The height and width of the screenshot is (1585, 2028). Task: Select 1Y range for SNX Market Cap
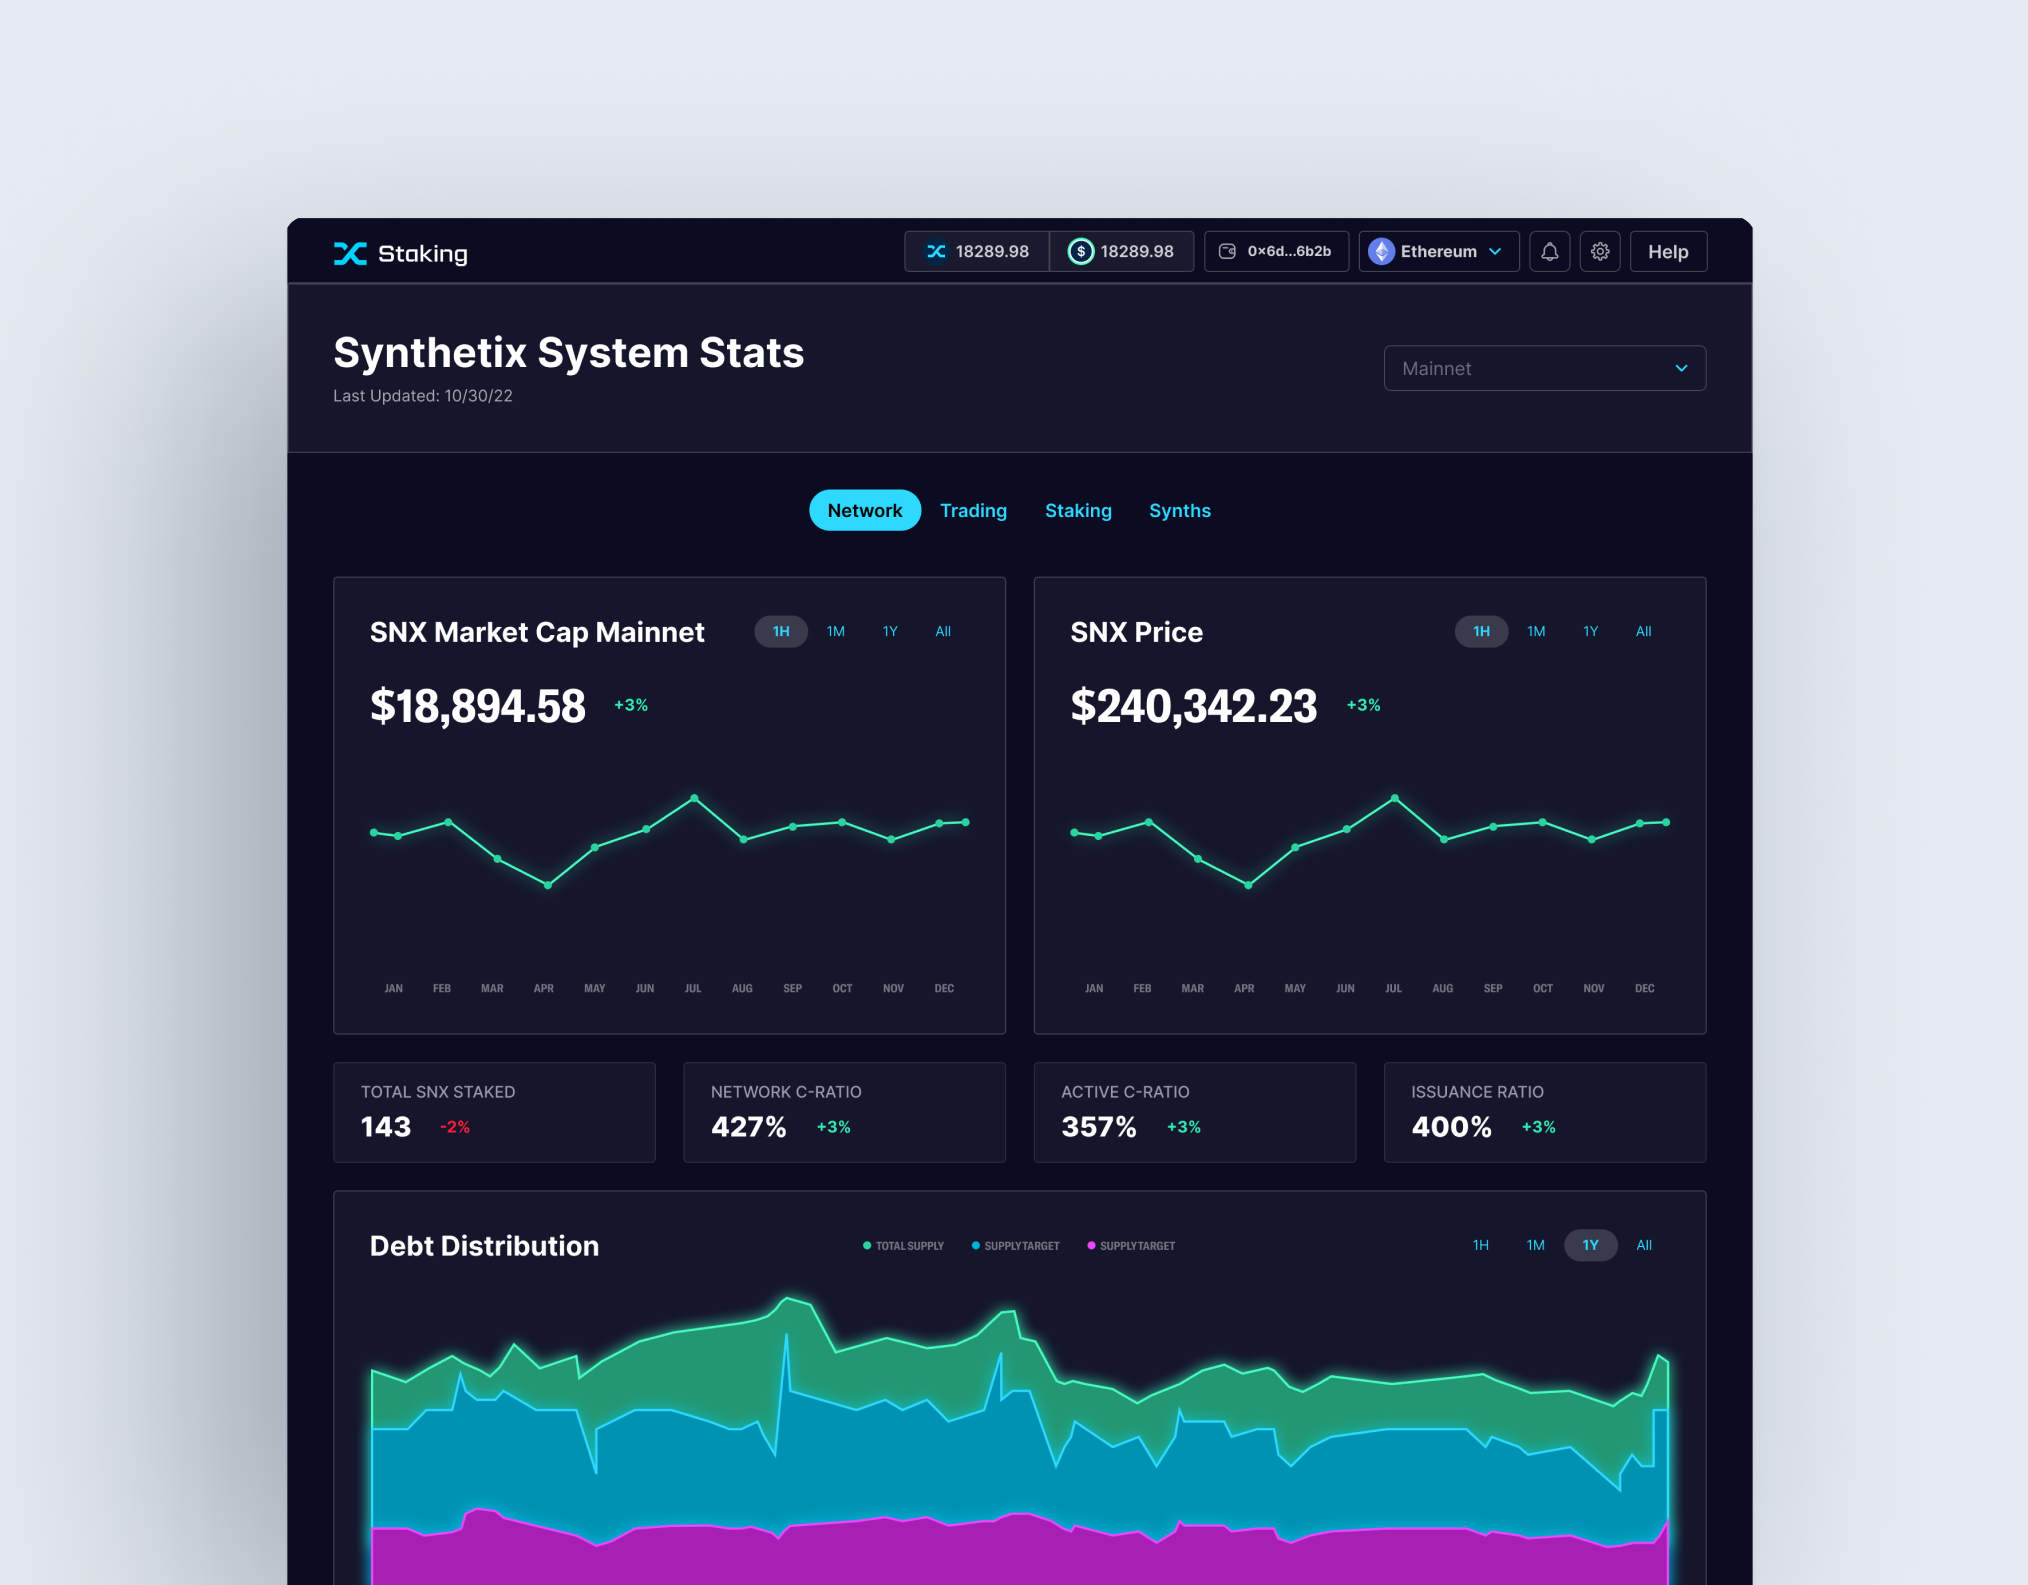(890, 631)
